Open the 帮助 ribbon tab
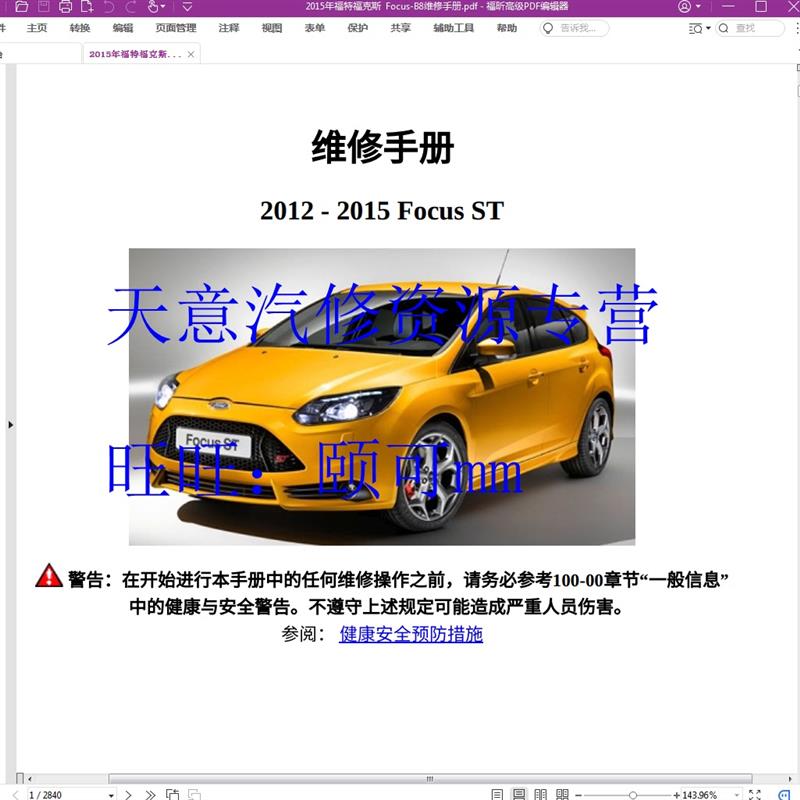Viewport: 800px width, 800px height. tap(506, 28)
